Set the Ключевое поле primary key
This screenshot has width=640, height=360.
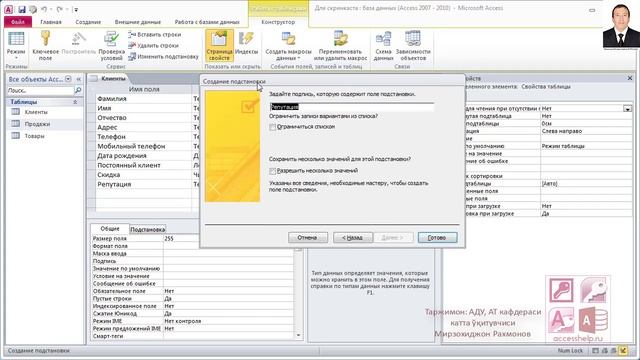pos(45,45)
